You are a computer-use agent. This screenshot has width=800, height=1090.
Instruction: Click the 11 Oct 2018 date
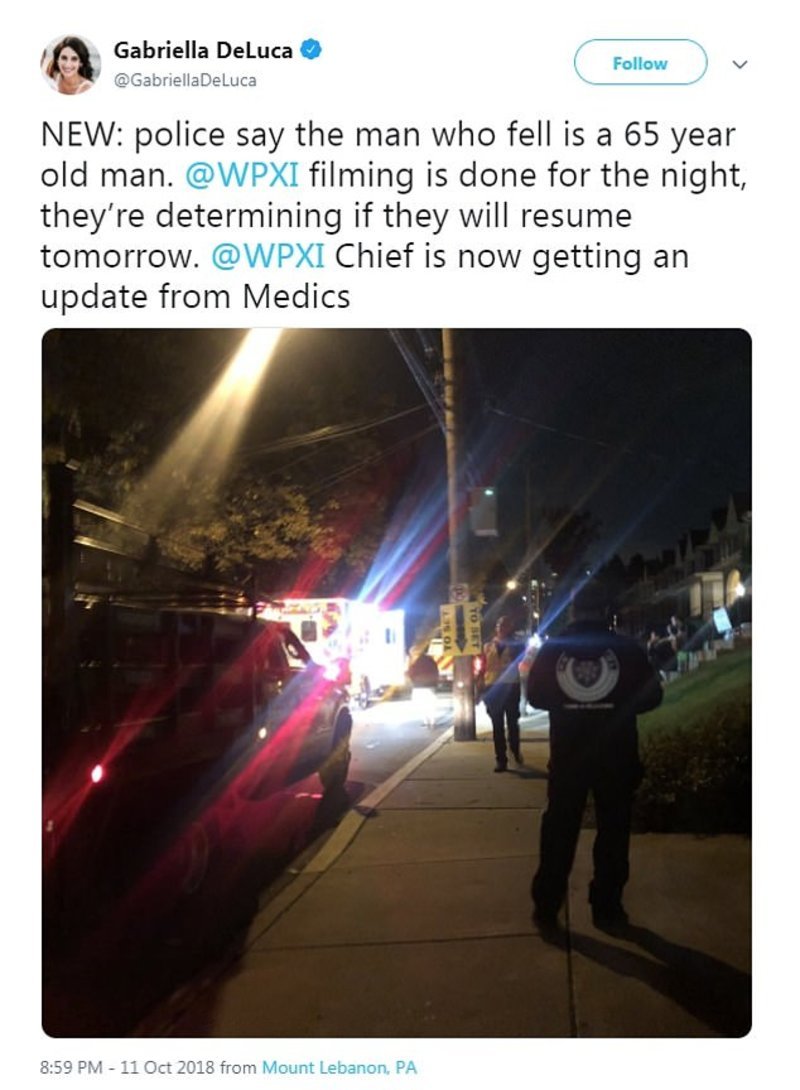click(x=168, y=1067)
